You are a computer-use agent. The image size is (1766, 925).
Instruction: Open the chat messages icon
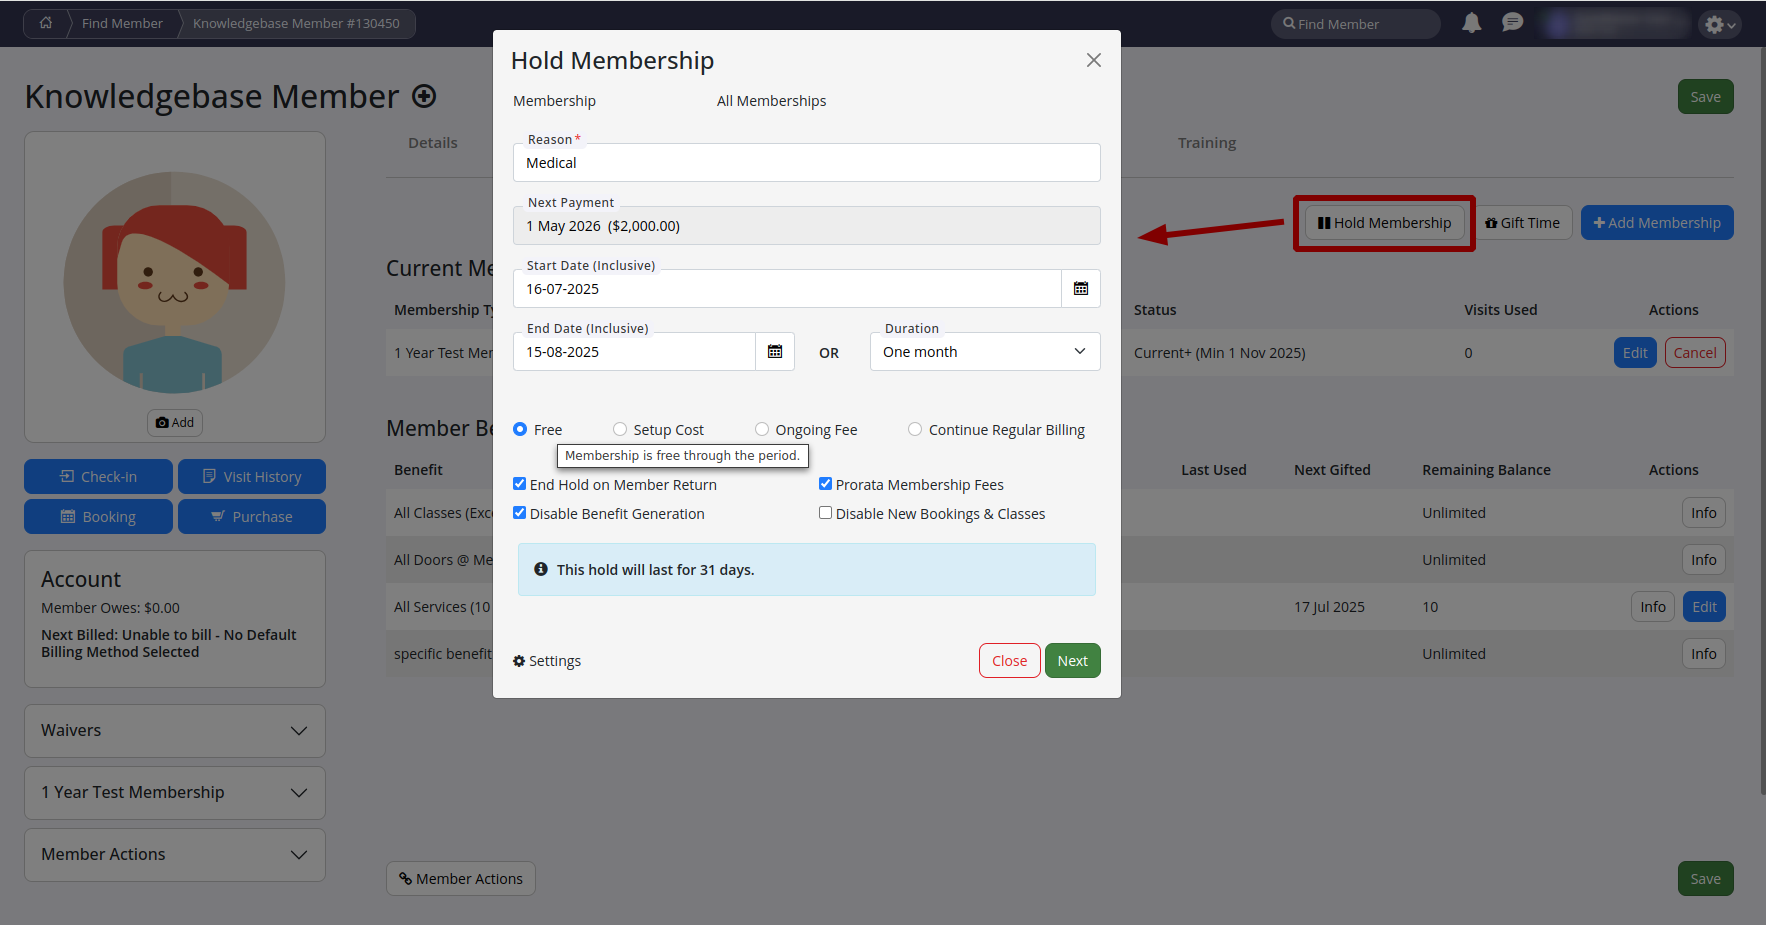[1512, 23]
